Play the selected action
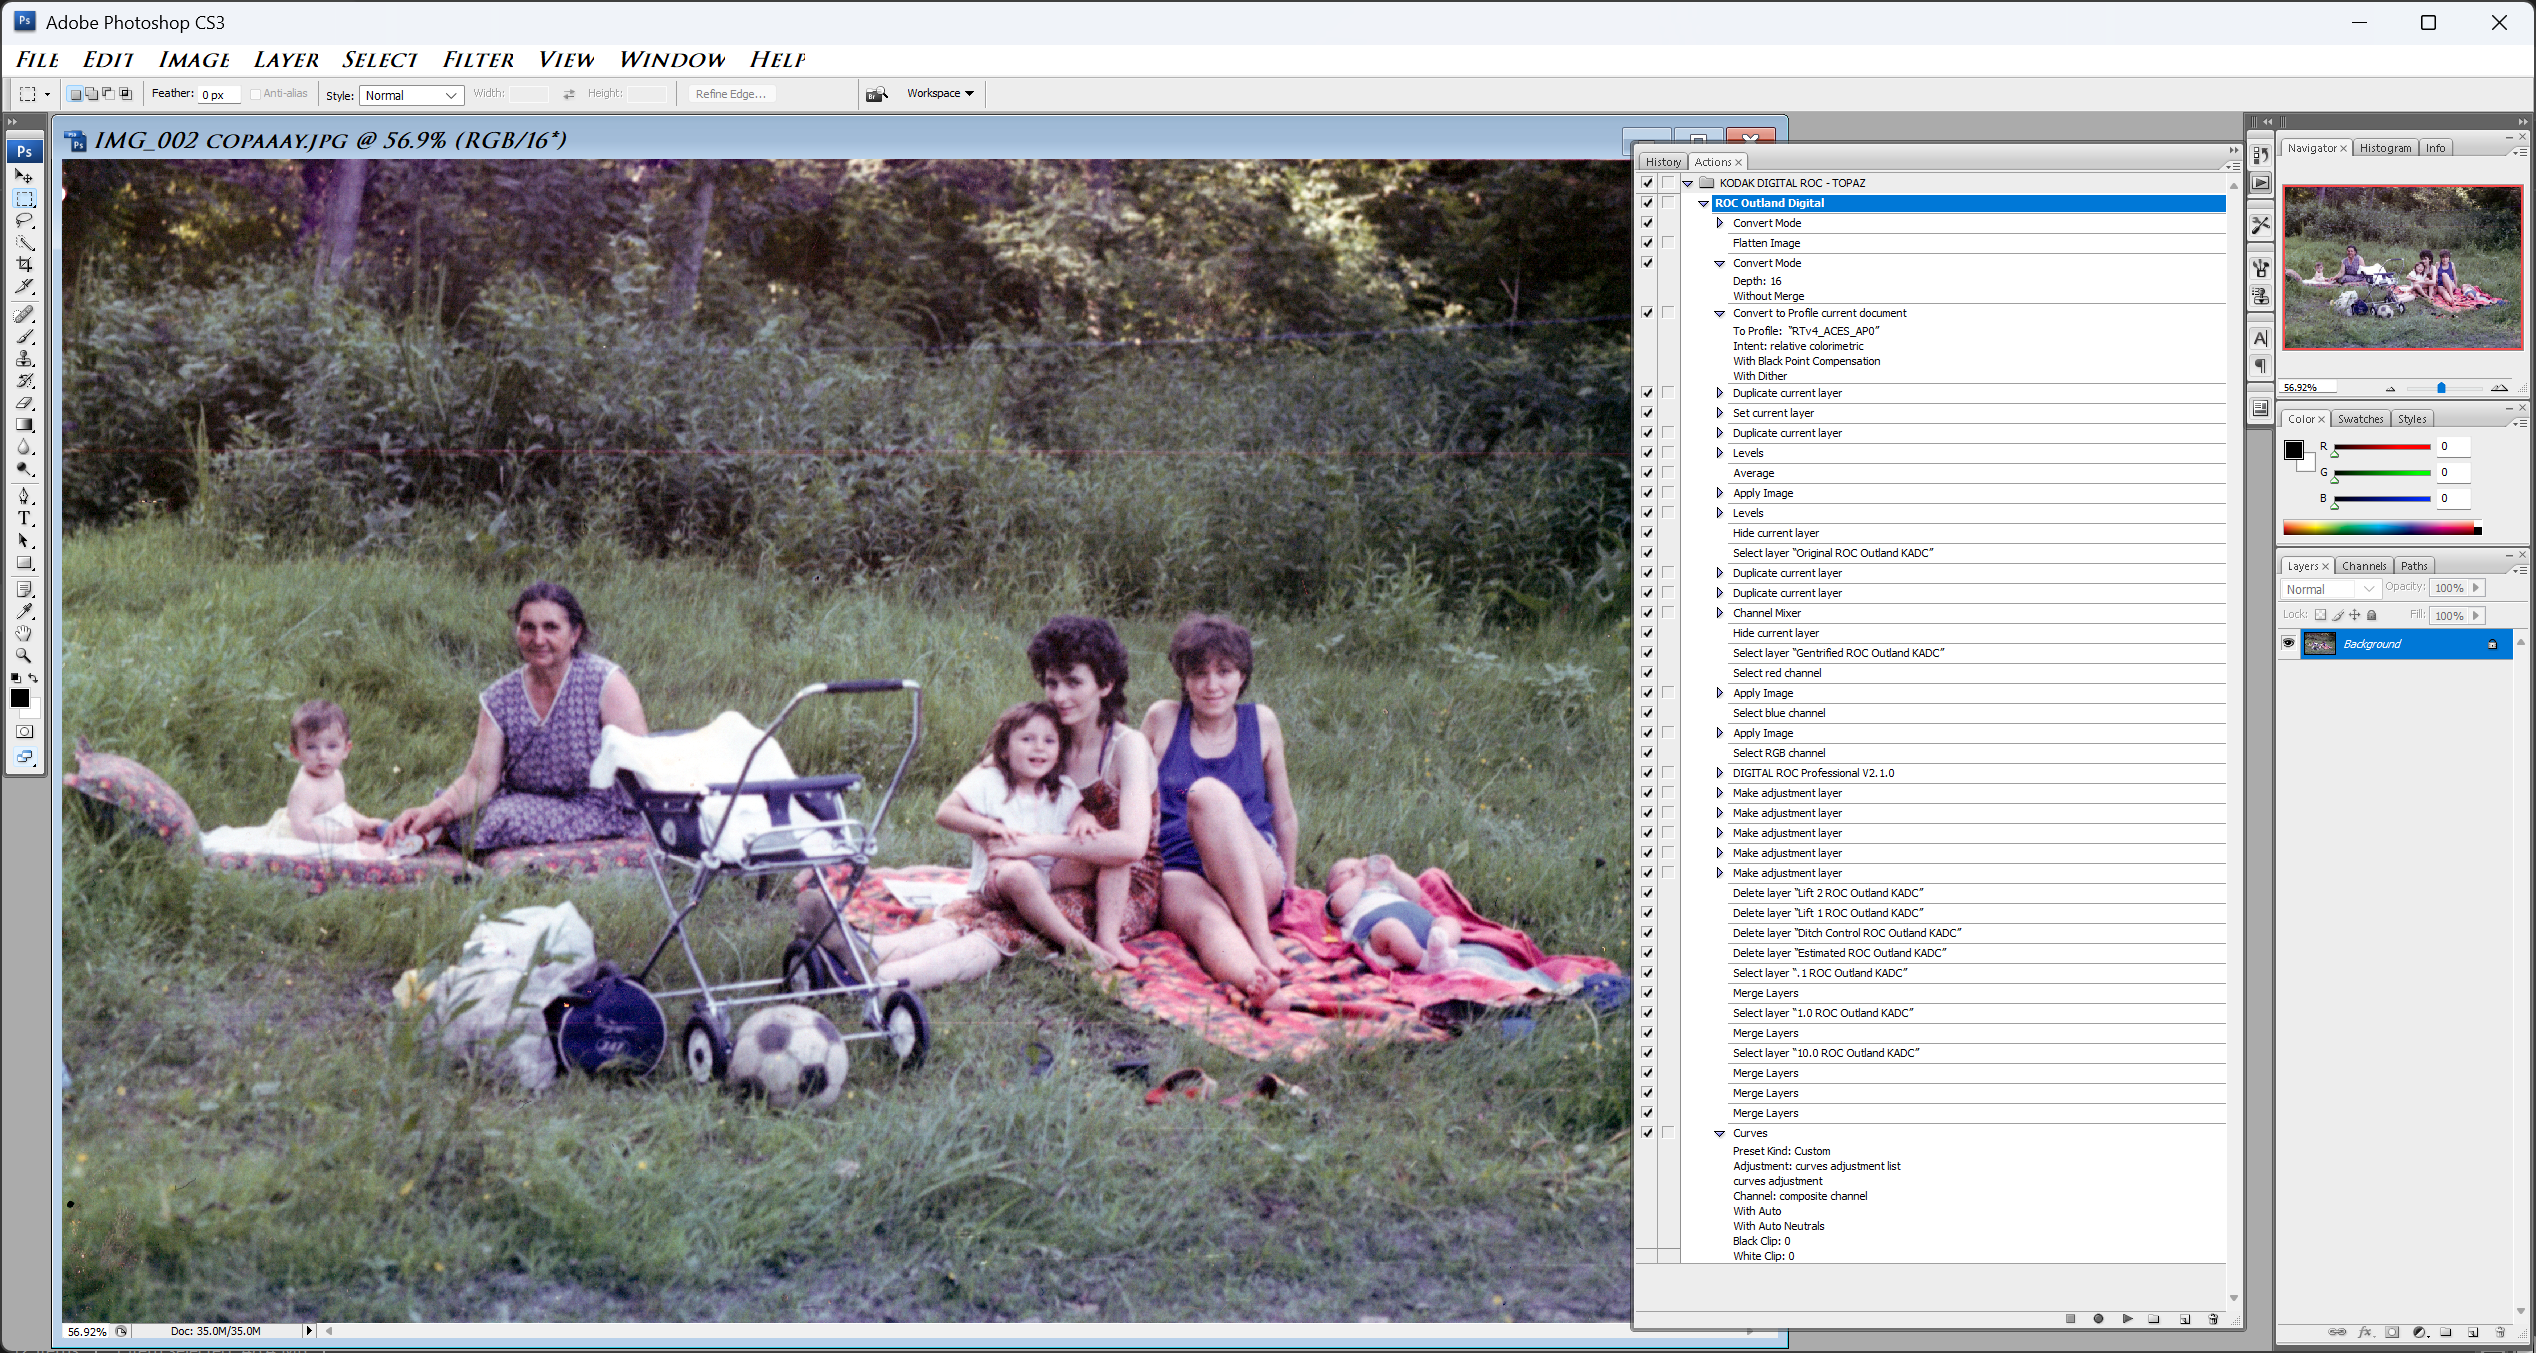The image size is (2536, 1353). click(x=2127, y=1319)
